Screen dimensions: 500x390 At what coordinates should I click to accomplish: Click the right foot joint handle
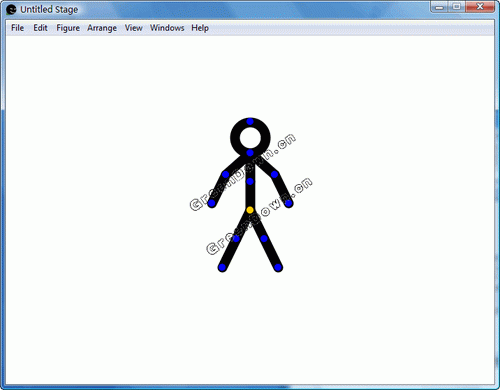tap(278, 267)
